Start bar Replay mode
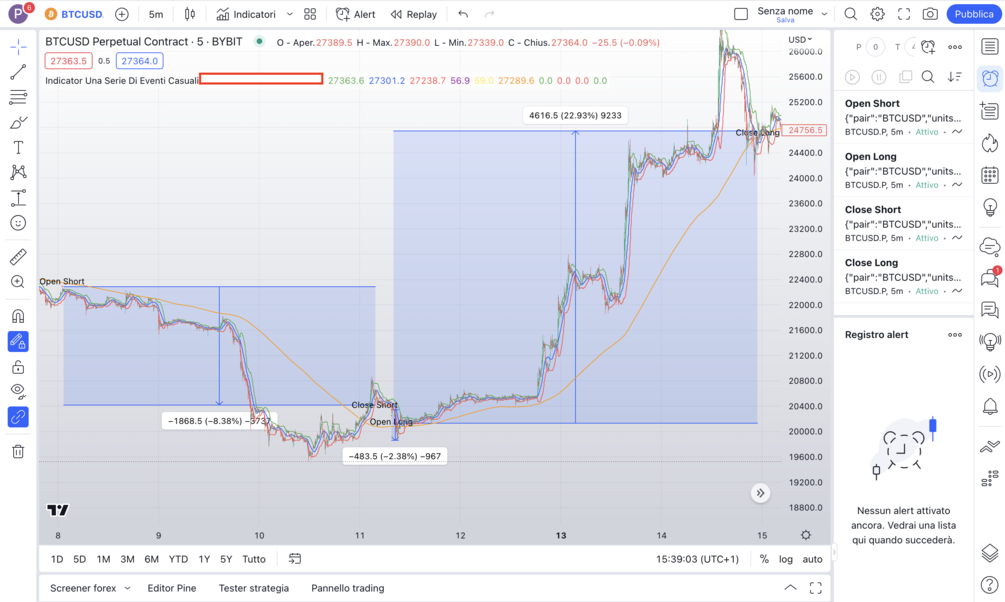1005x602 pixels. tap(413, 14)
